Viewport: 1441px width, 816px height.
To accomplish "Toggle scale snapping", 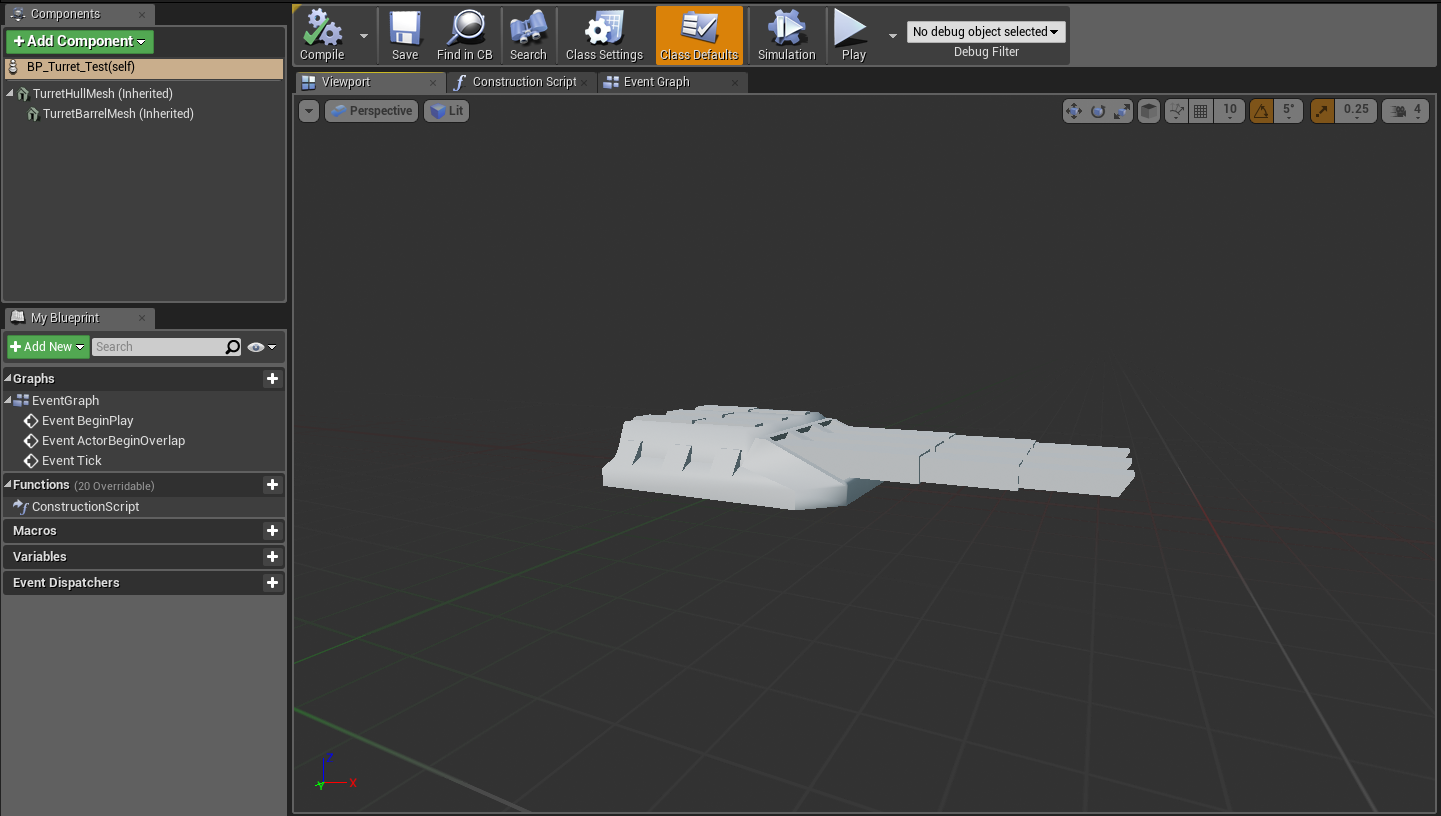I will coord(1322,111).
